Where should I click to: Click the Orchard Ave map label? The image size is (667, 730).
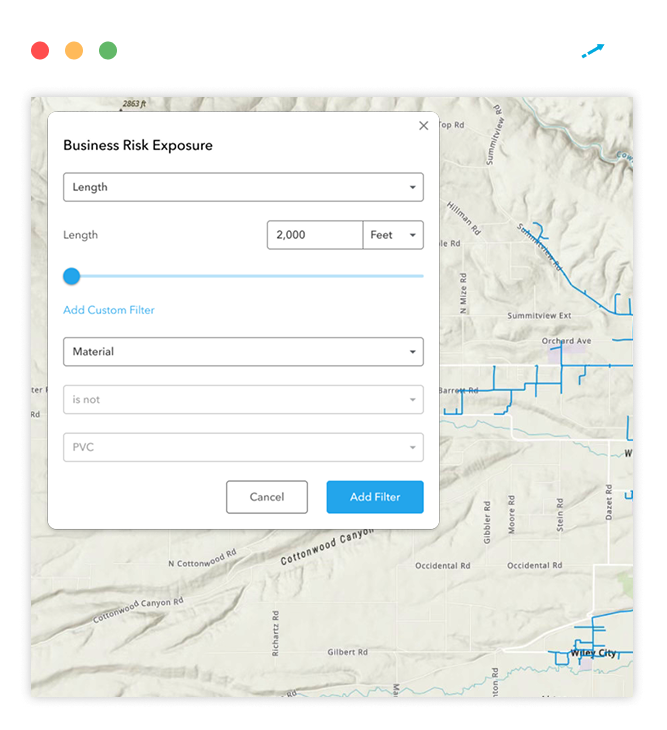(x=566, y=341)
